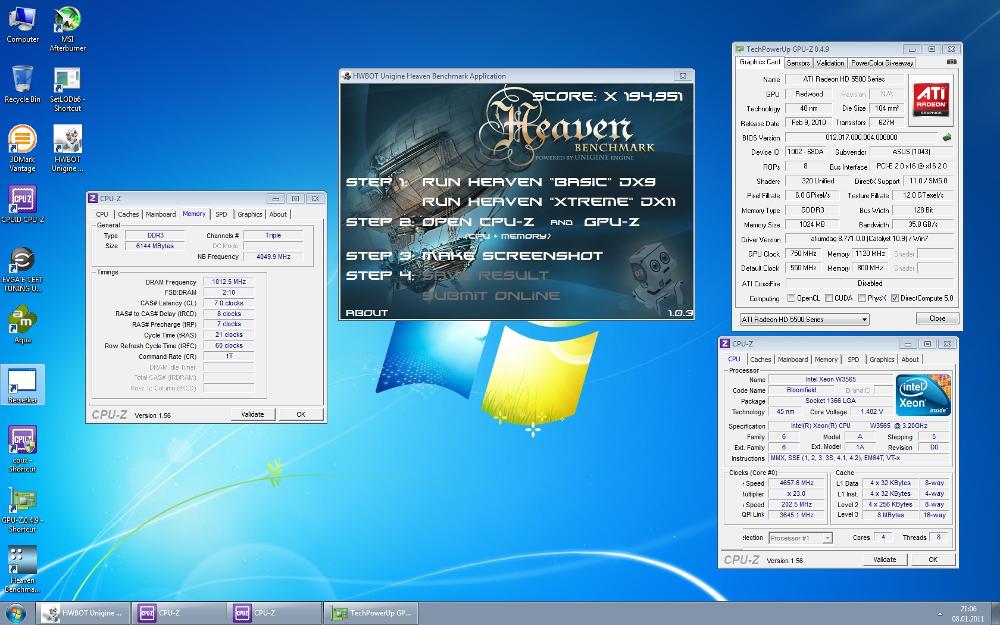Viewport: 1000px width, 625px height.
Task: Click the GPU-Z camera screenshot icon
Action: (x=952, y=62)
